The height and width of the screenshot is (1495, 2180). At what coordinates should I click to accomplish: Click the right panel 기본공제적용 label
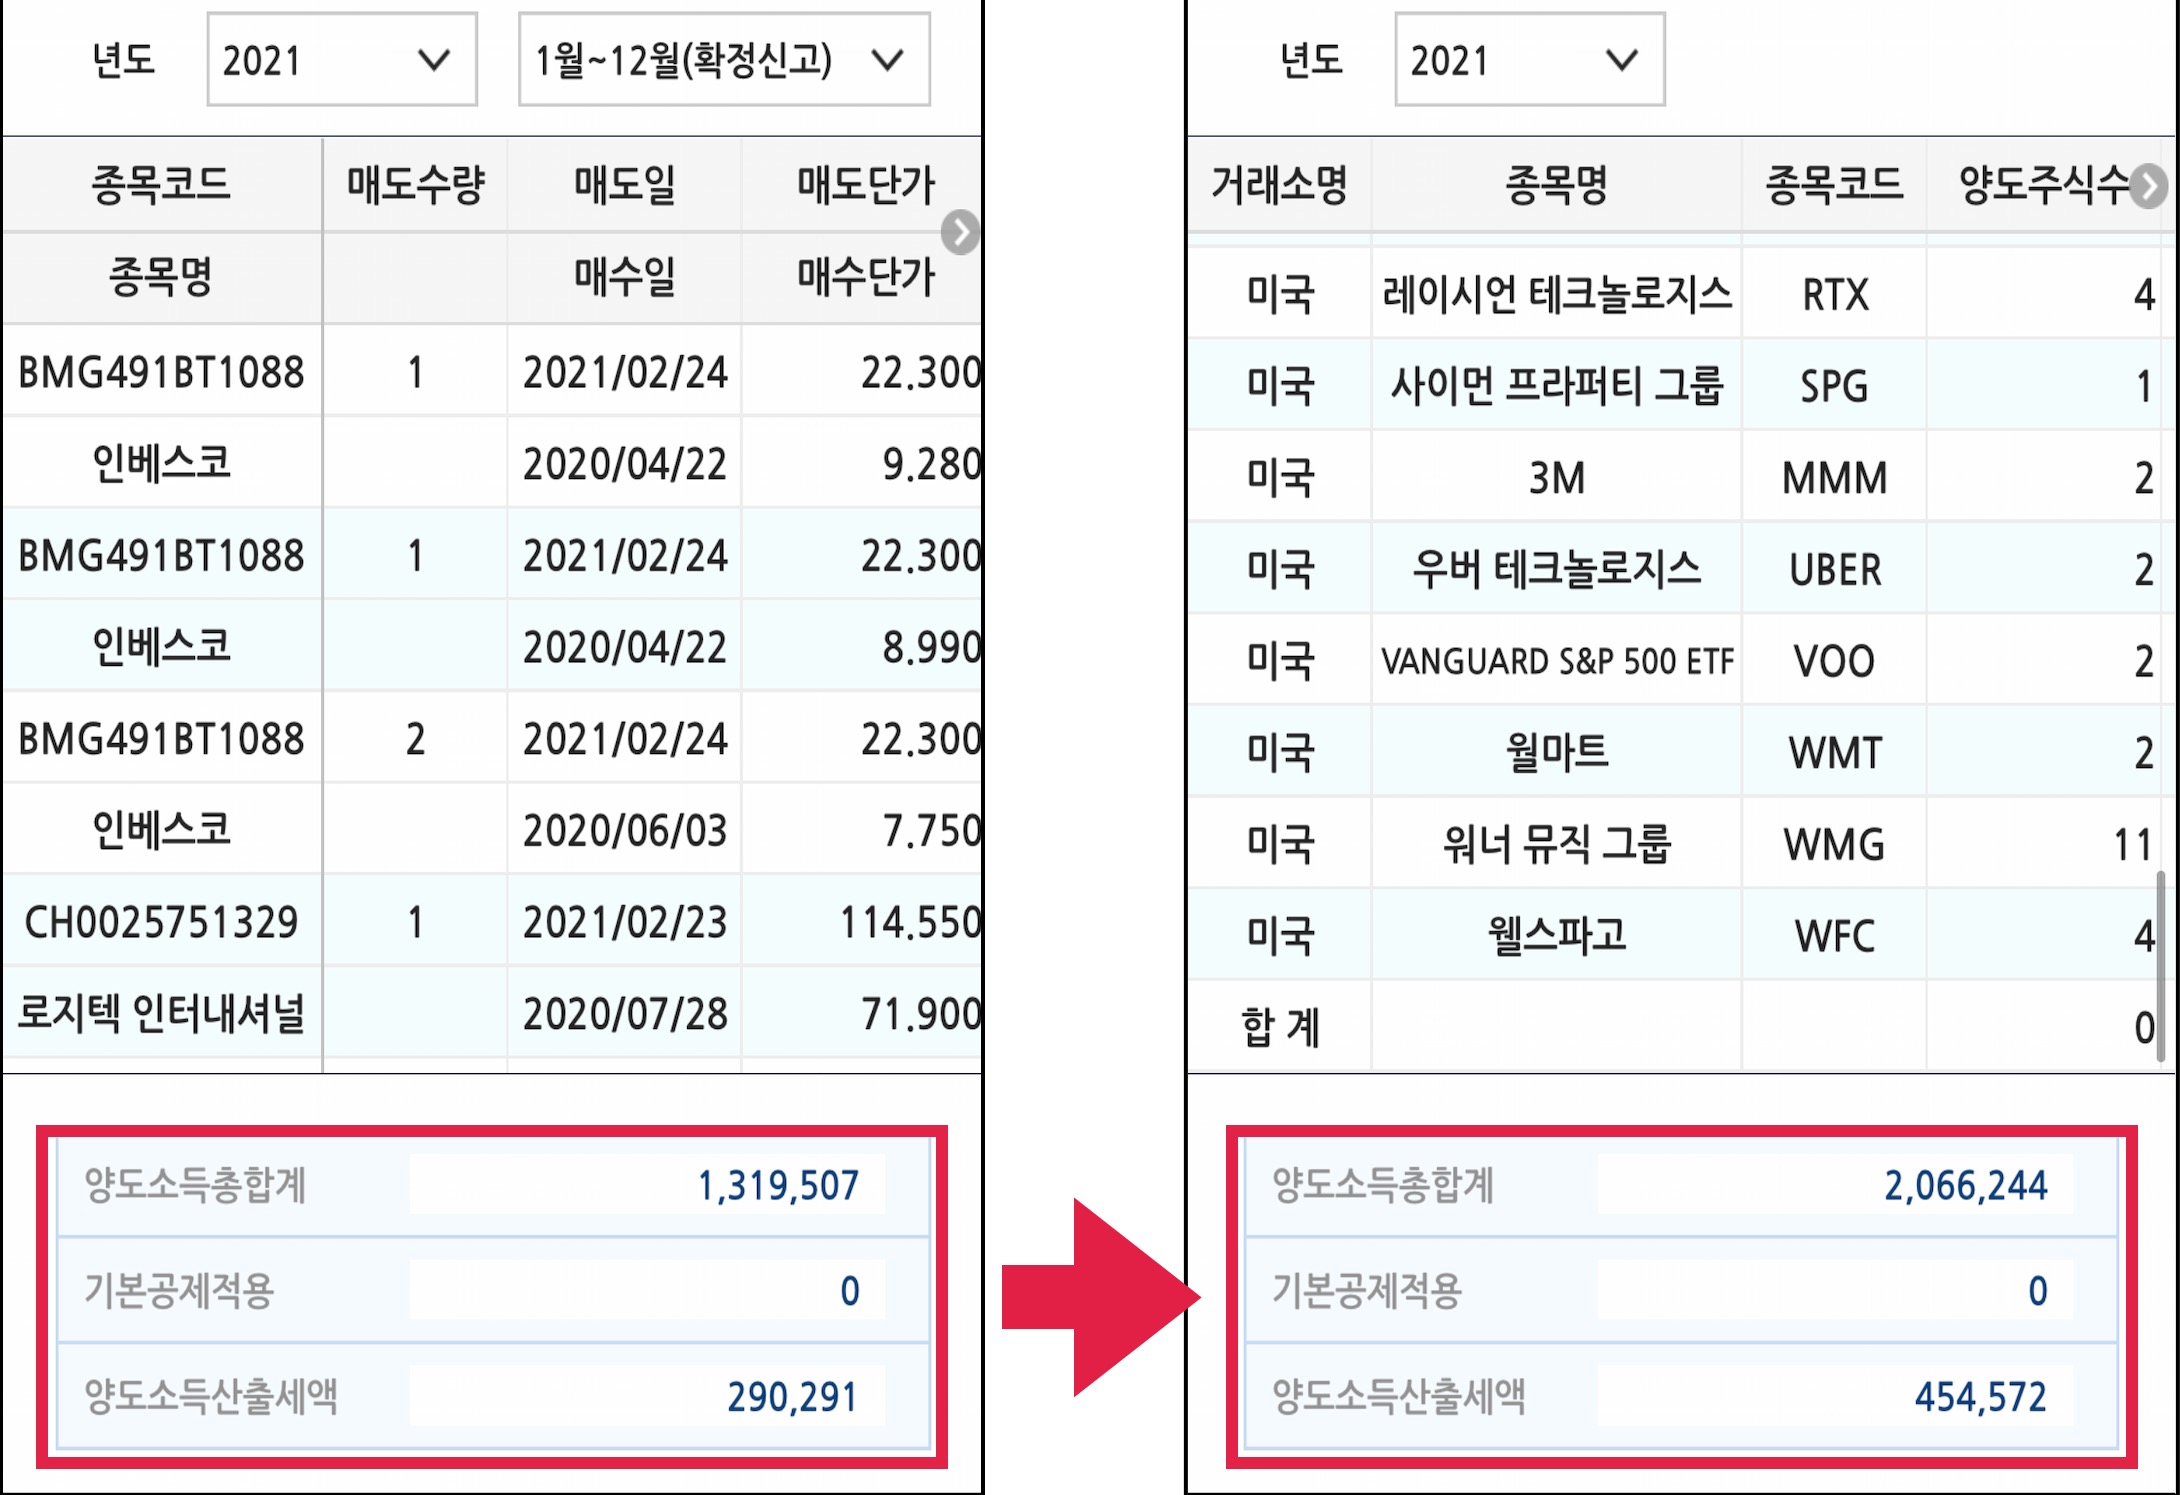pos(1367,1290)
